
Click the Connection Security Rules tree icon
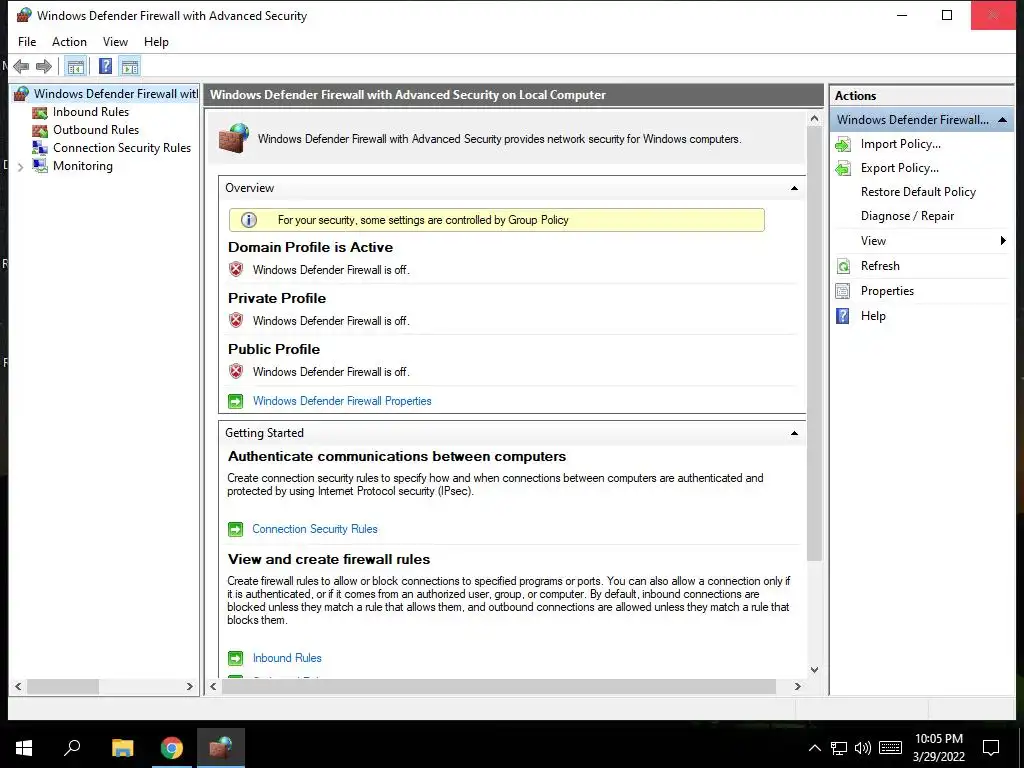(x=40, y=148)
